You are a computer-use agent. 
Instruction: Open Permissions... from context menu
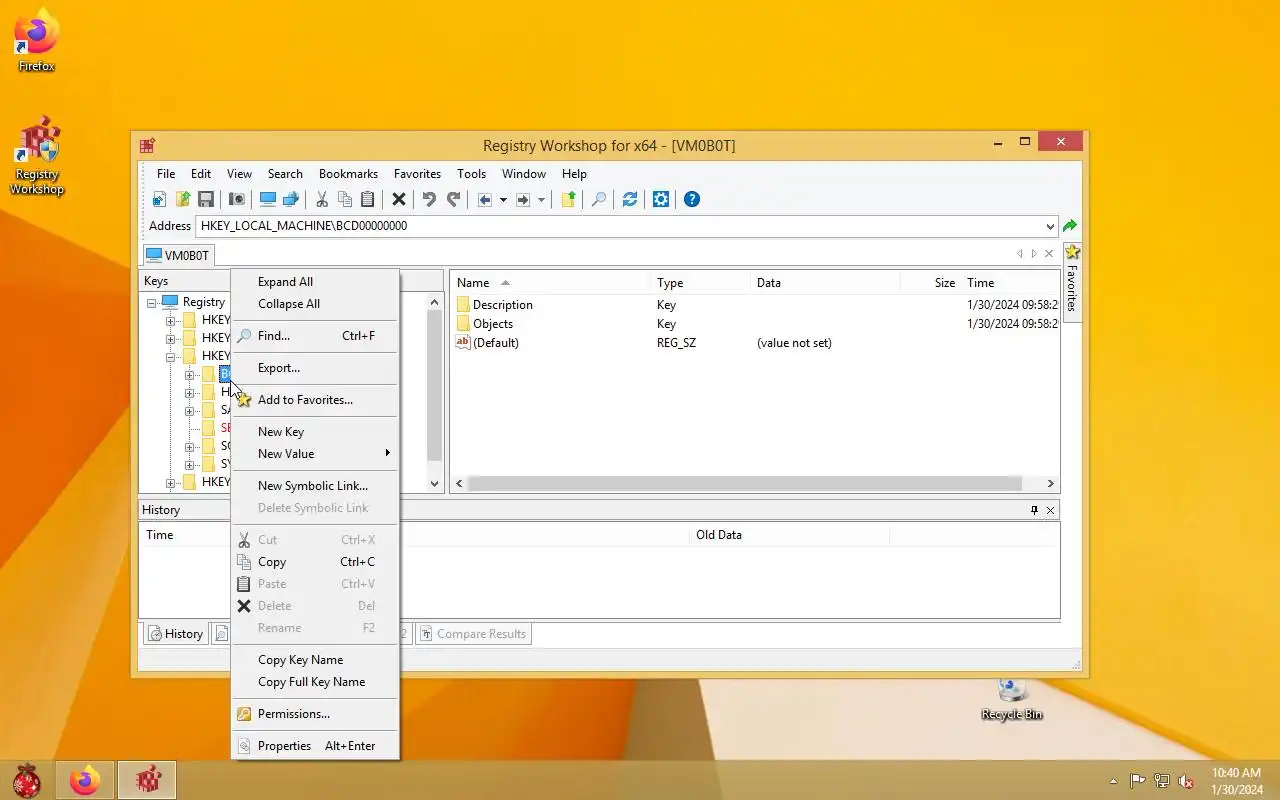314,714
